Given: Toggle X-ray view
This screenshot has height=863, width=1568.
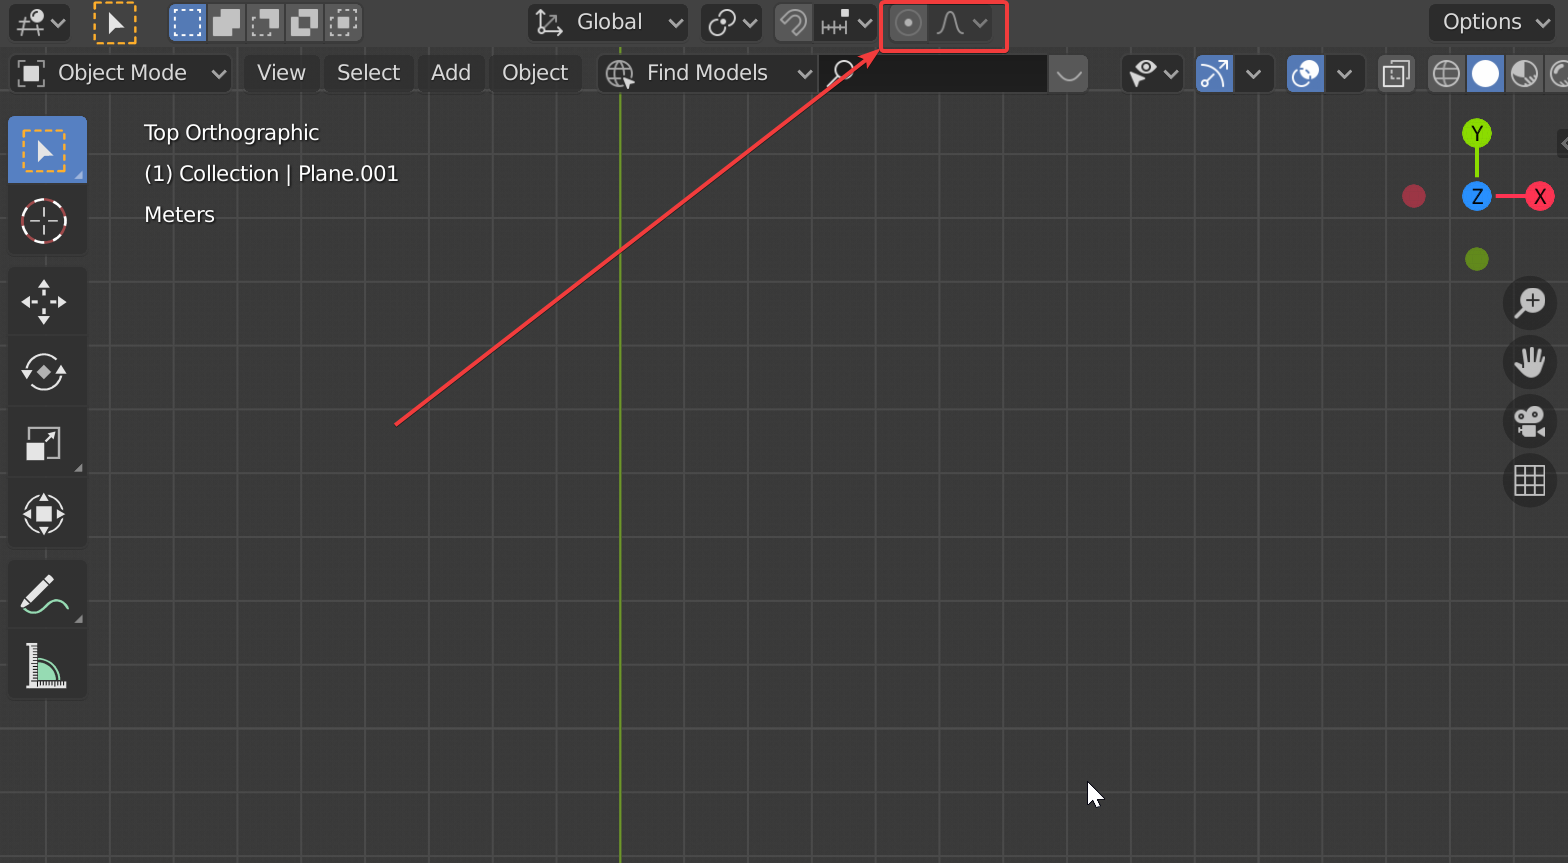Looking at the screenshot, I should pos(1395,73).
